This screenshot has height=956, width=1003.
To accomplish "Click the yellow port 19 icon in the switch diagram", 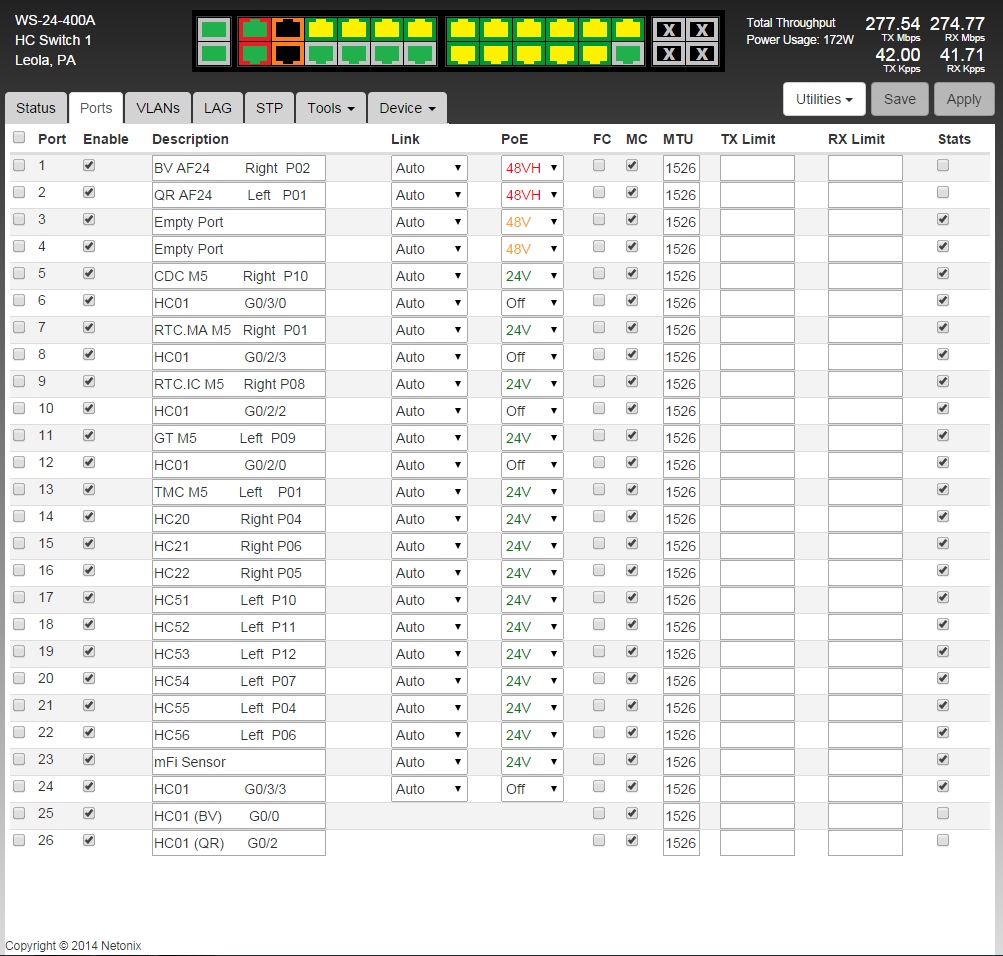I will 562,29.
